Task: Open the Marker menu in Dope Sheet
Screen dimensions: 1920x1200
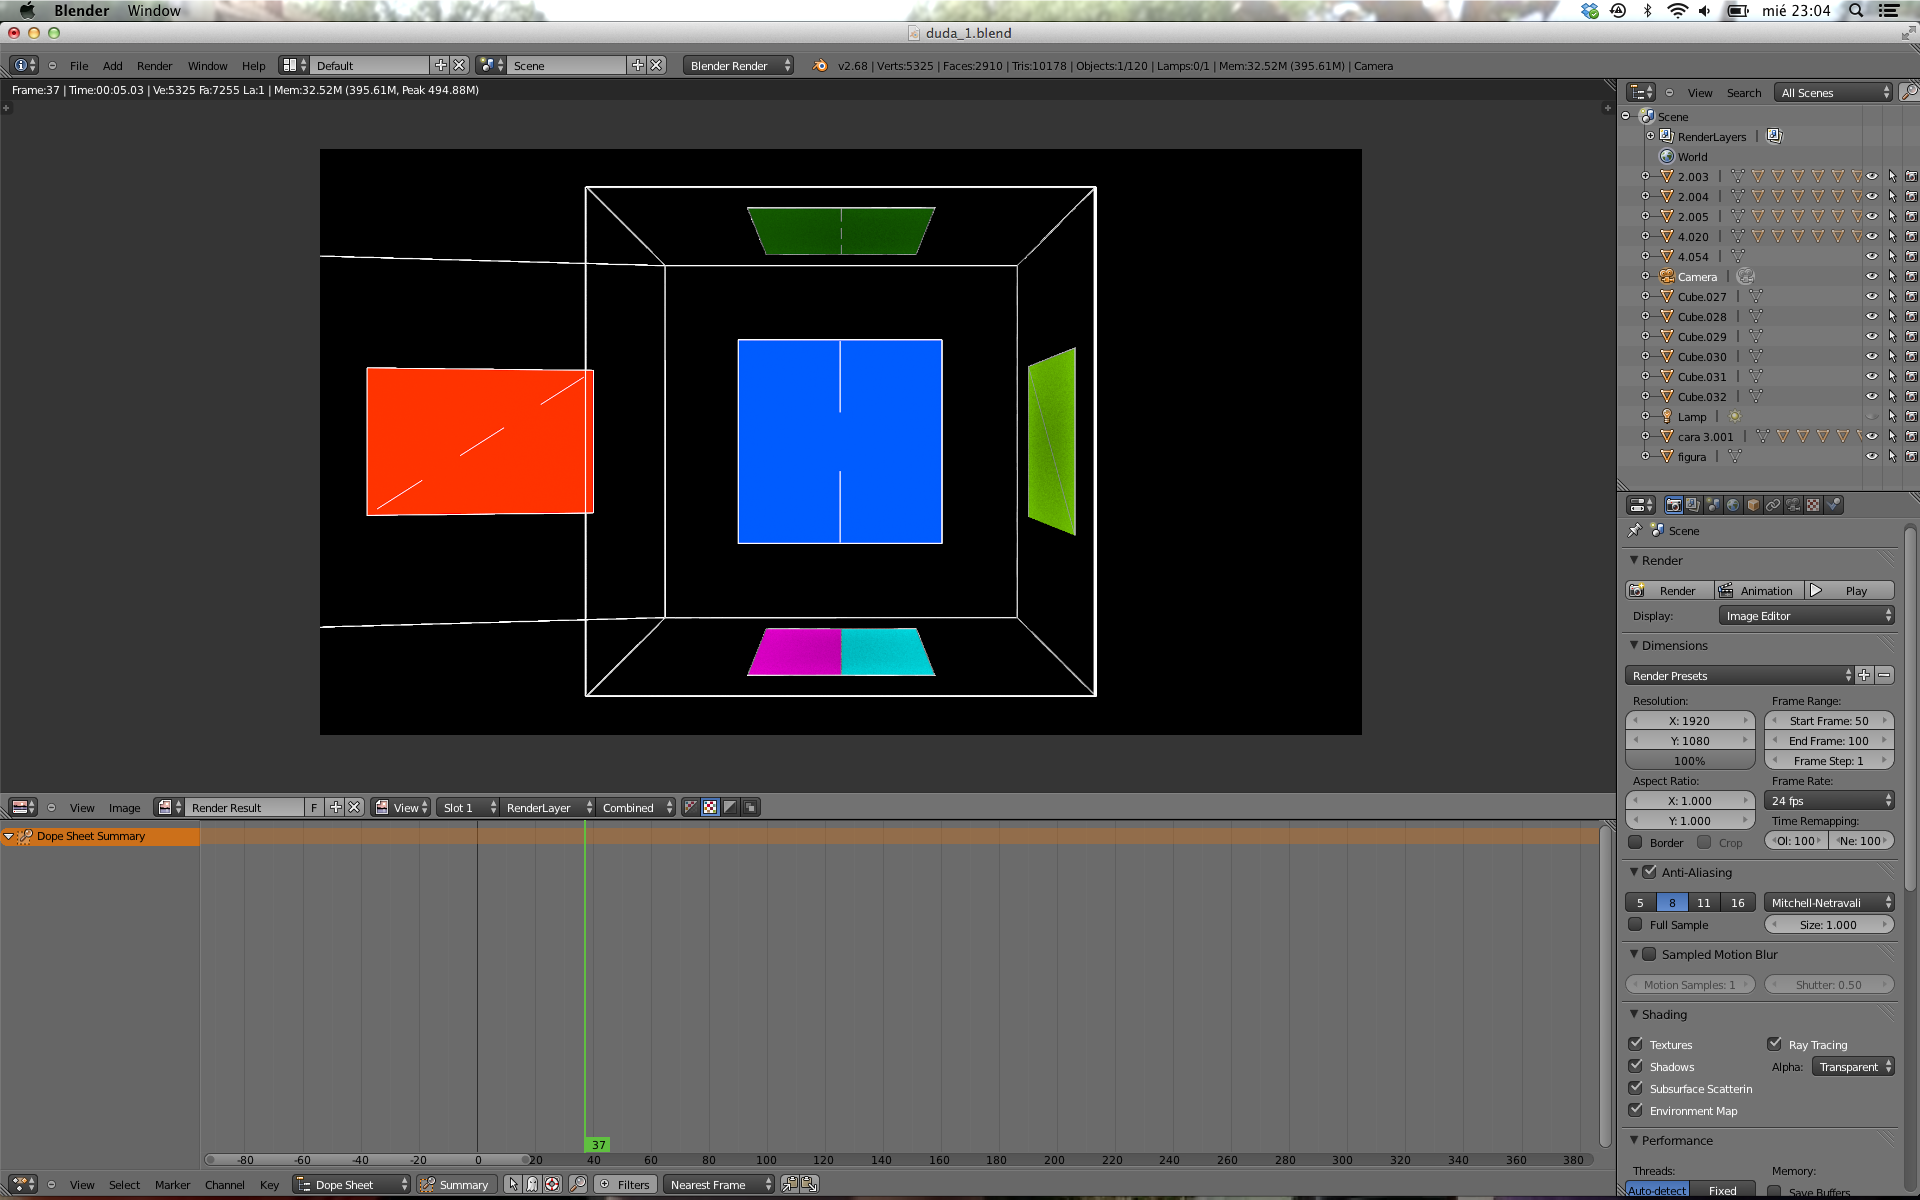Action: [x=172, y=1185]
